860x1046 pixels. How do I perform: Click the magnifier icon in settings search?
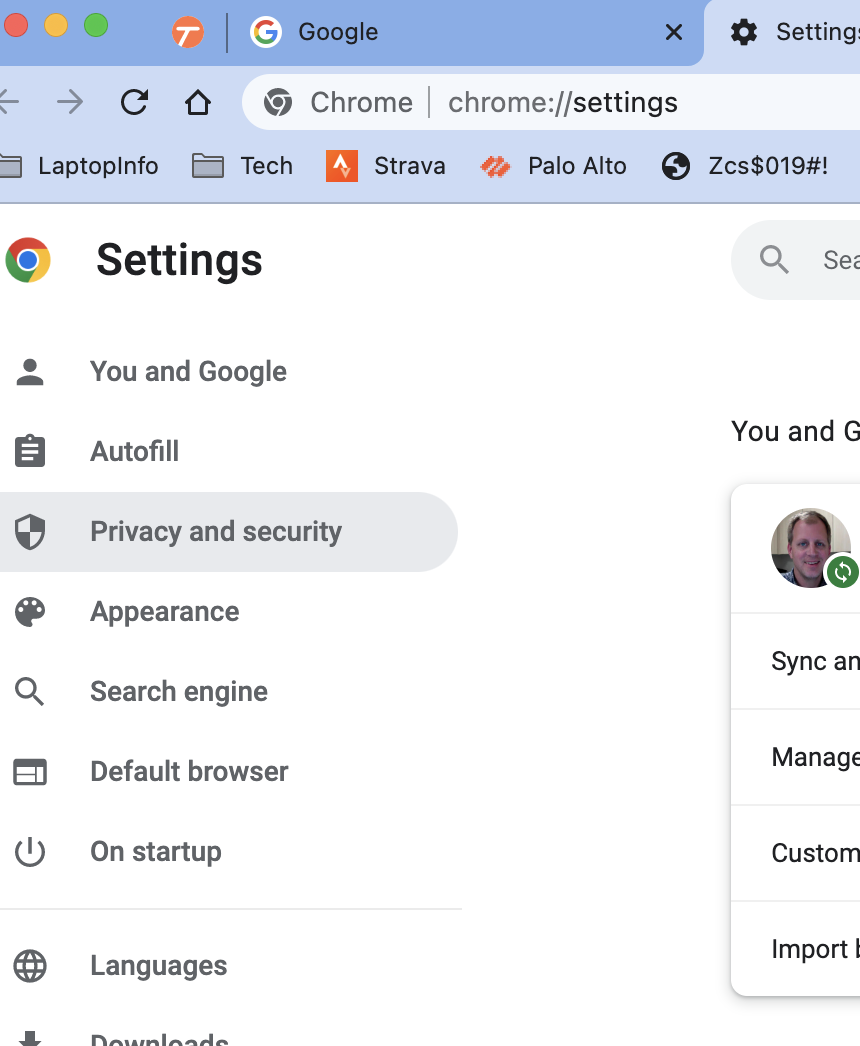point(774,259)
